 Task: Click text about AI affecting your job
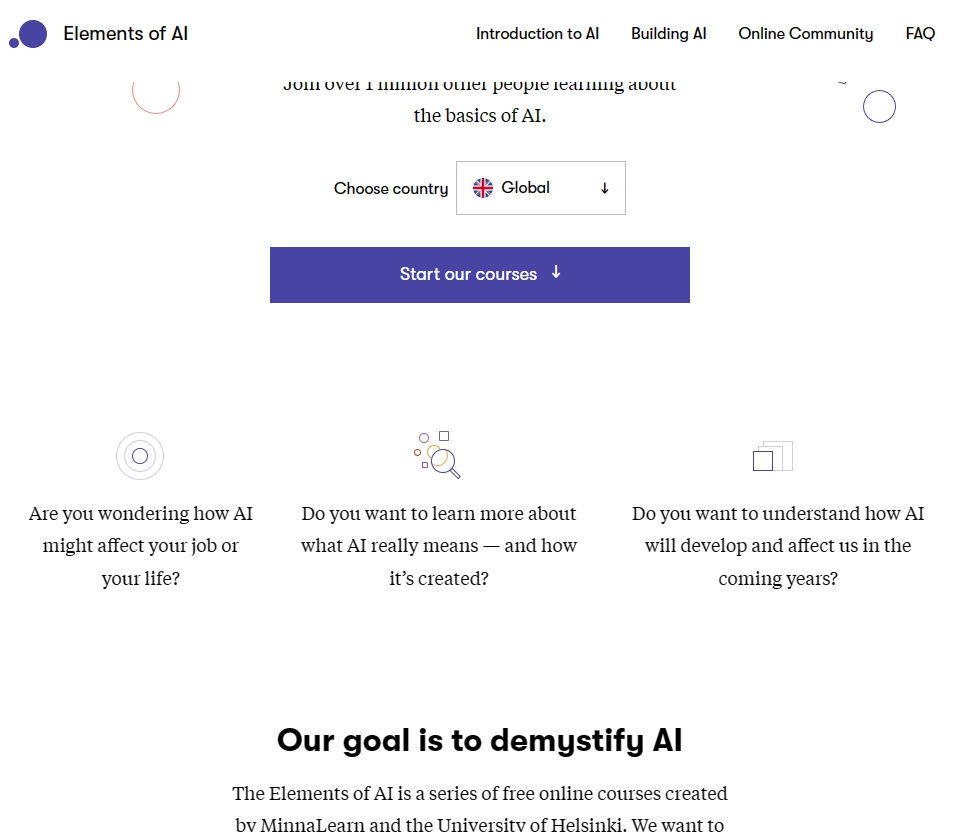(x=140, y=546)
